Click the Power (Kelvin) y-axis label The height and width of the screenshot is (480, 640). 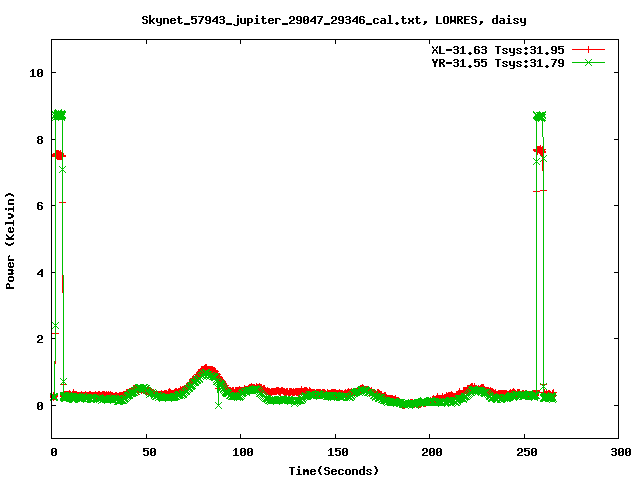[10, 241]
